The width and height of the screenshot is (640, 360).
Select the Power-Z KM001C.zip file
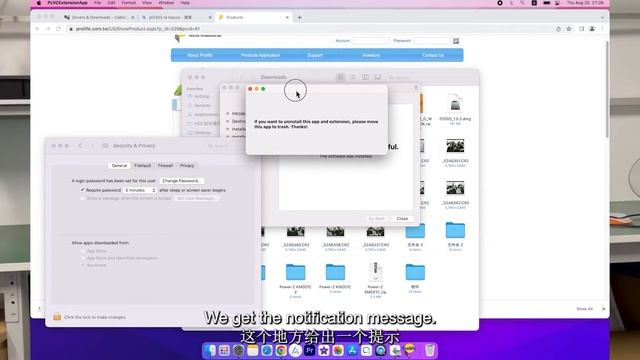coord(375,279)
